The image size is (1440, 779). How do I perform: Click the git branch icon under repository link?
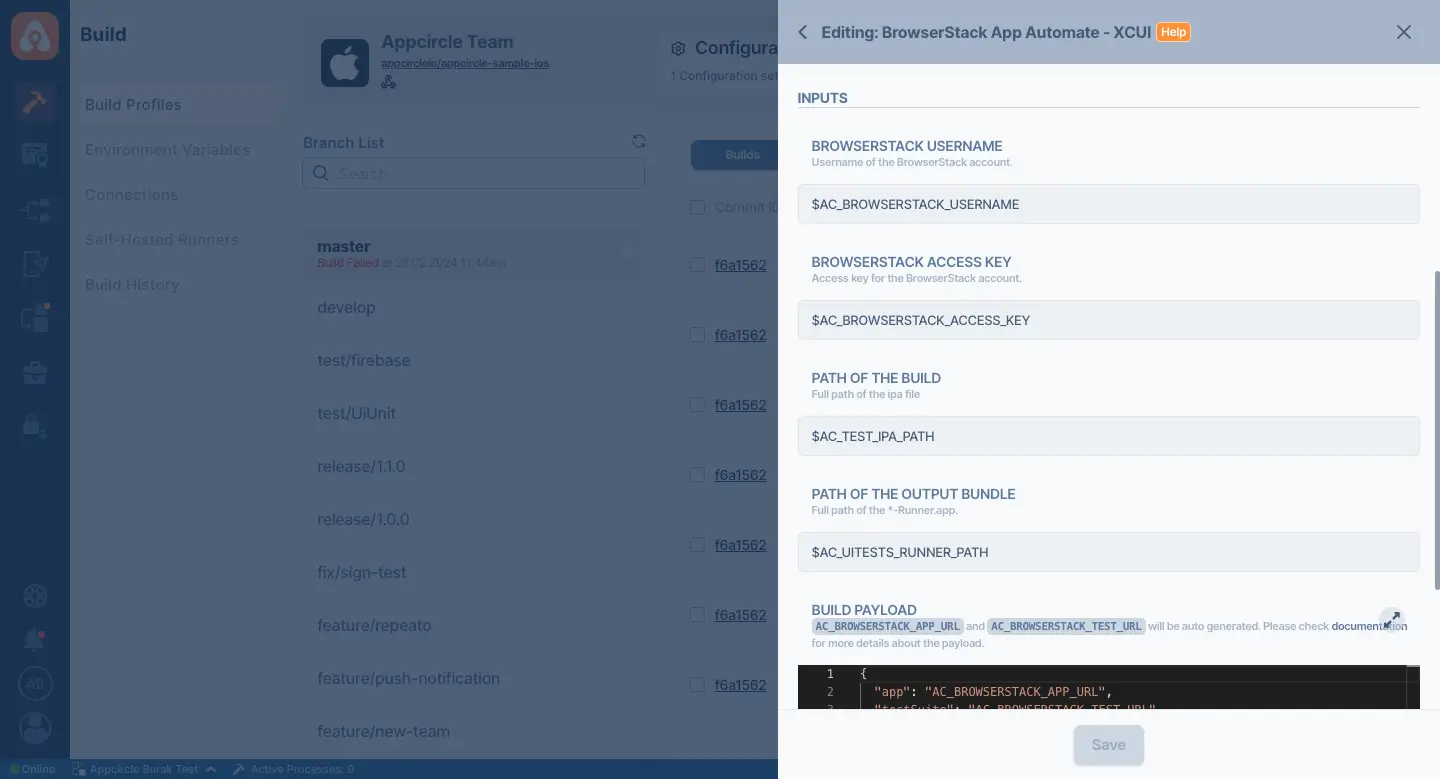click(x=388, y=82)
